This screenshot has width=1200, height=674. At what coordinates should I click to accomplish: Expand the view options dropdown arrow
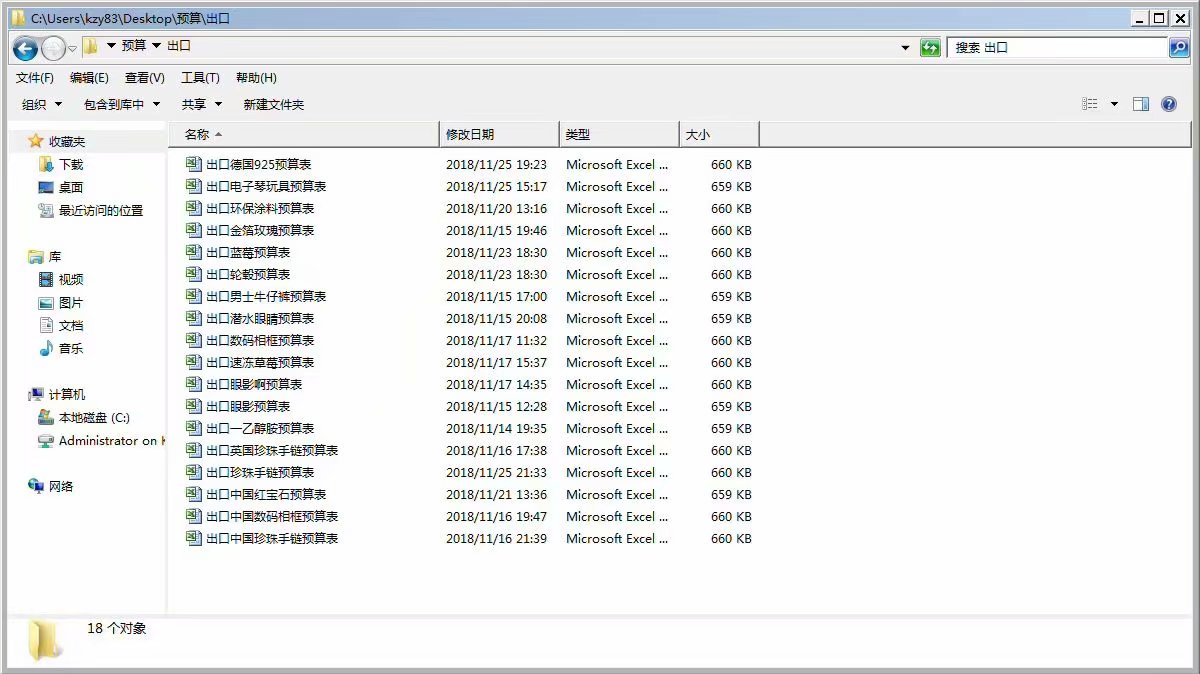coord(1114,104)
